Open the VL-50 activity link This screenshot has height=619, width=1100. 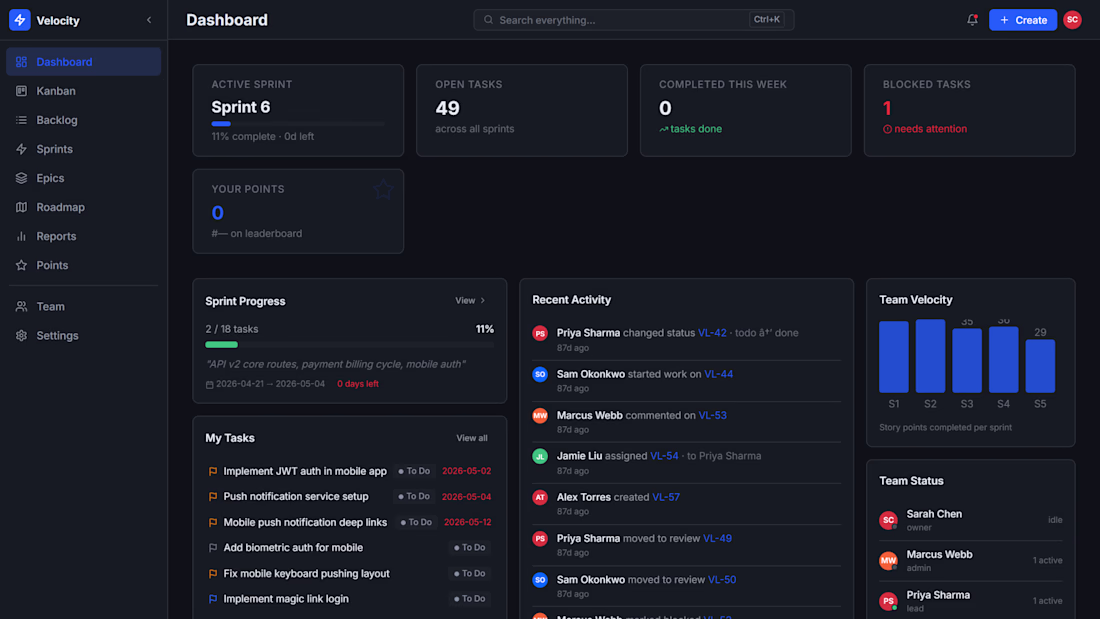coord(722,580)
